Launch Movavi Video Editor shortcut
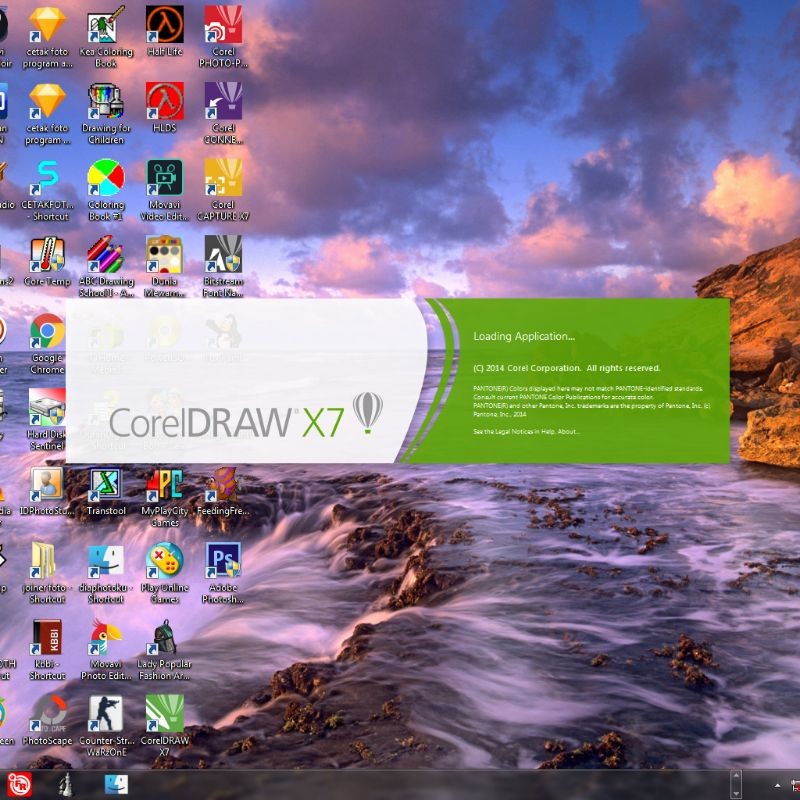The height and width of the screenshot is (800, 800). click(x=165, y=190)
